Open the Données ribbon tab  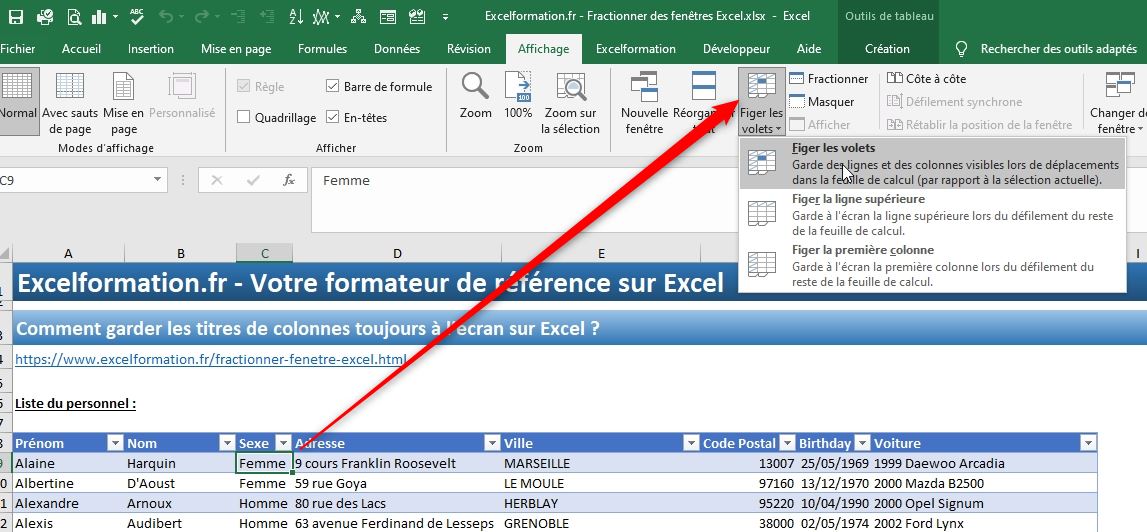(x=397, y=49)
